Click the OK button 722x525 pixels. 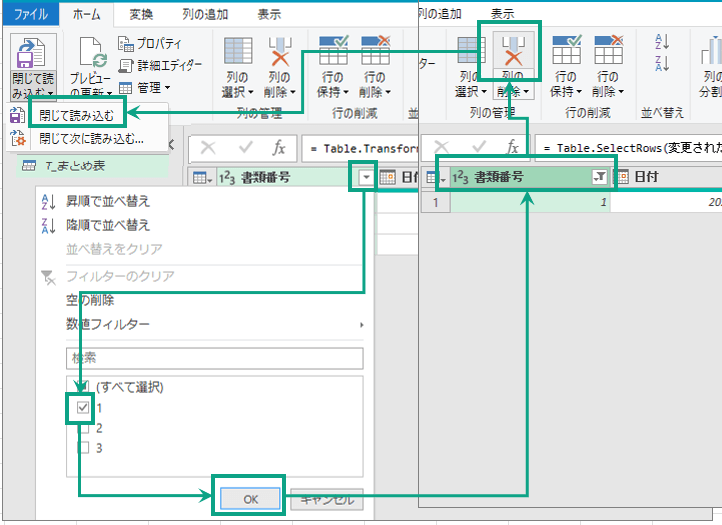[250, 499]
